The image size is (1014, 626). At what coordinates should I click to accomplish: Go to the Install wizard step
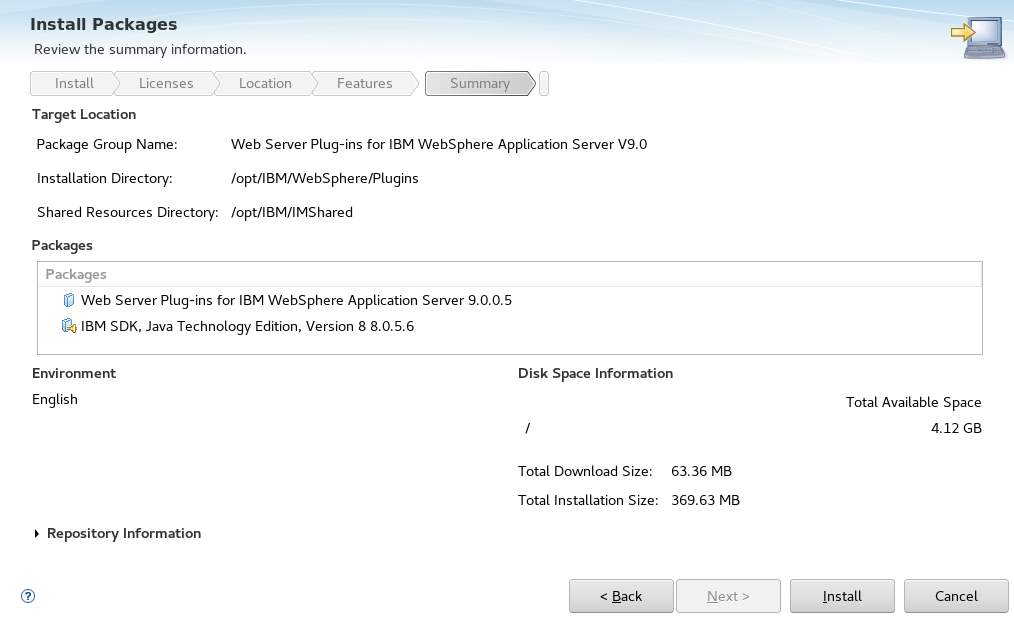[74, 83]
